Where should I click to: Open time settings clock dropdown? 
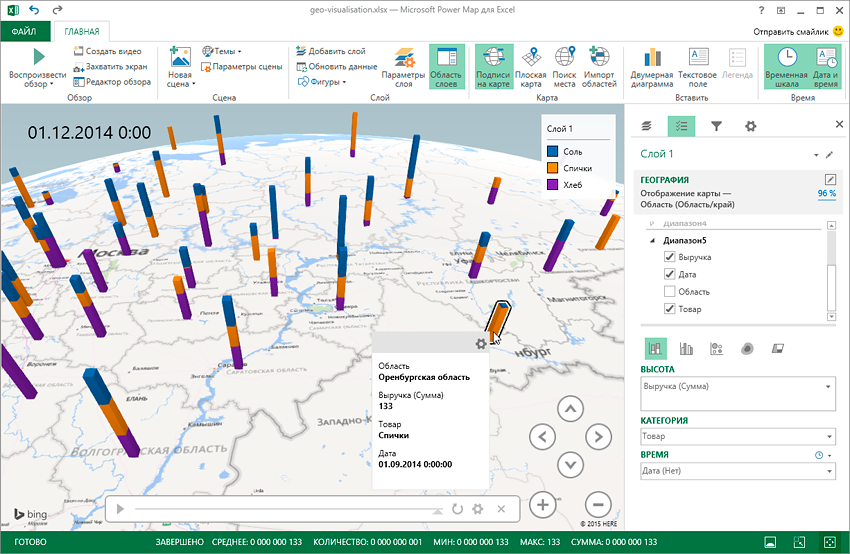click(822, 455)
